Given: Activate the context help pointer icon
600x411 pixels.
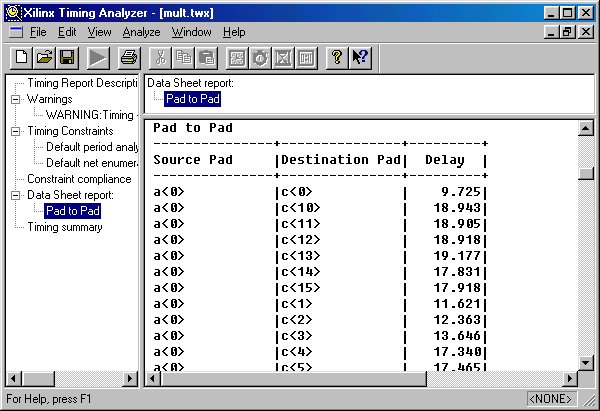Looking at the screenshot, I should point(360,58).
